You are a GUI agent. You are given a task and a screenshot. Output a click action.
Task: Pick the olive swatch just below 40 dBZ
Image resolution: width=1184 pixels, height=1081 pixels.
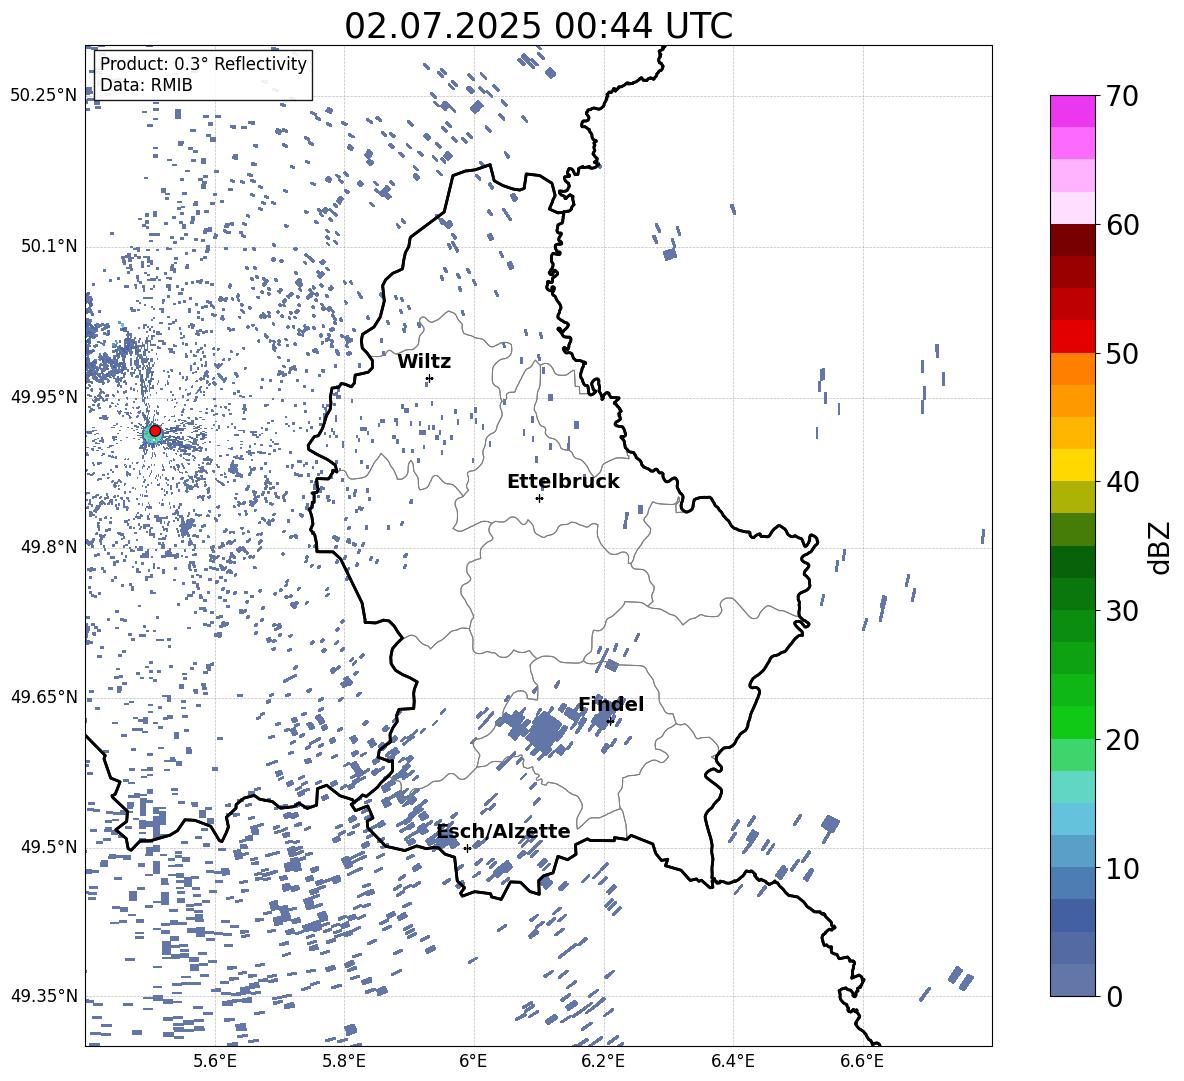[x=1072, y=497]
